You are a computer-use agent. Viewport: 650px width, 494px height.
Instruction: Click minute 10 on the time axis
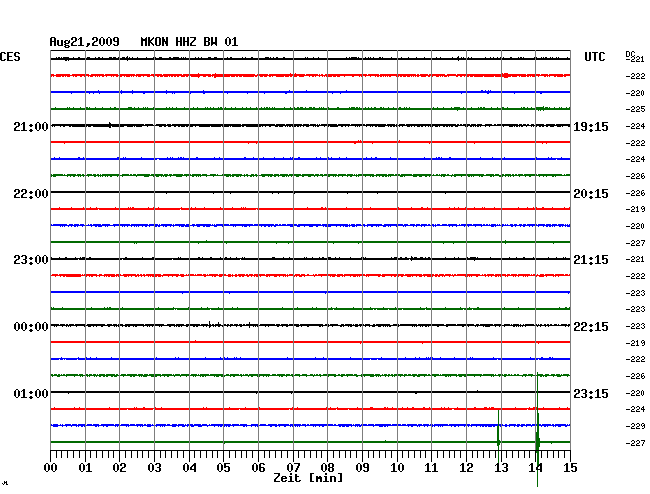pyautogui.click(x=397, y=468)
